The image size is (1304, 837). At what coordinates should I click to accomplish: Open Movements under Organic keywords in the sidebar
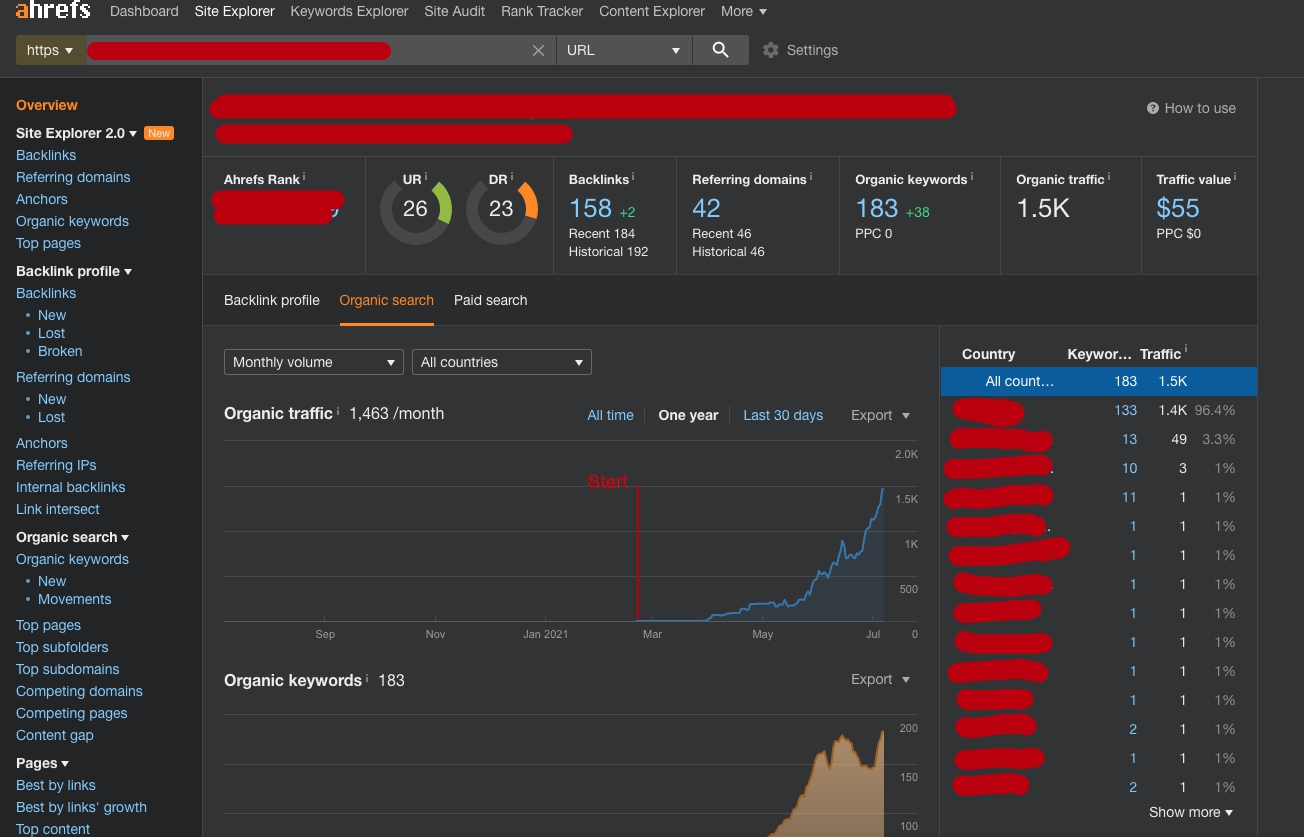coord(75,599)
